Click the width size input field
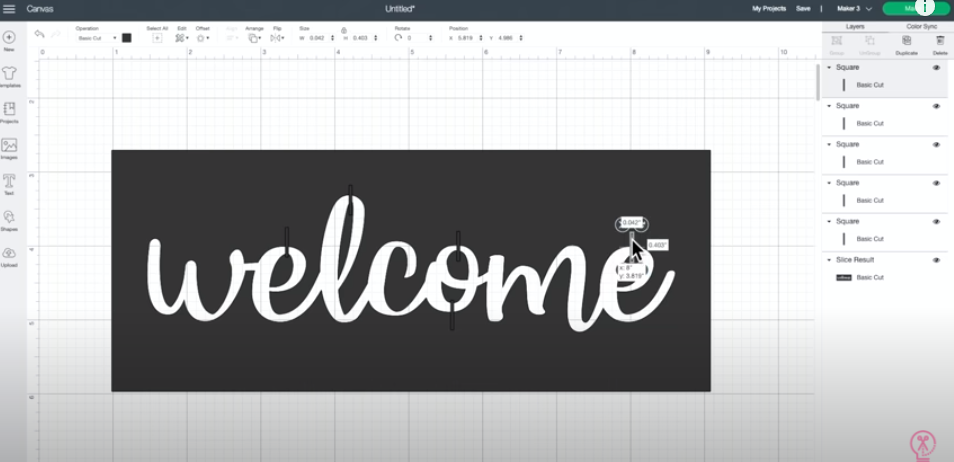 coord(318,38)
